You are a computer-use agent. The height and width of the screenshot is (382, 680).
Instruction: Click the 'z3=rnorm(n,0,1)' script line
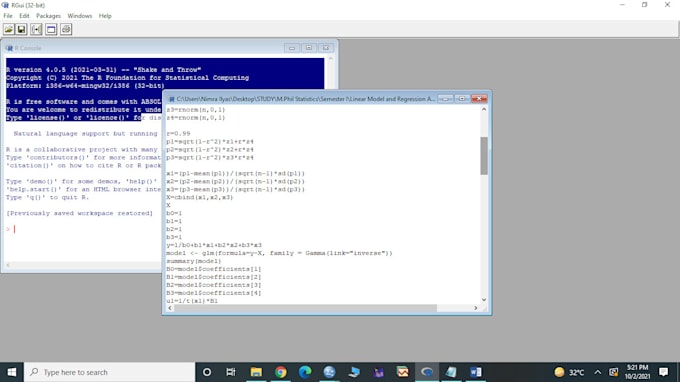pyautogui.click(x=196, y=110)
